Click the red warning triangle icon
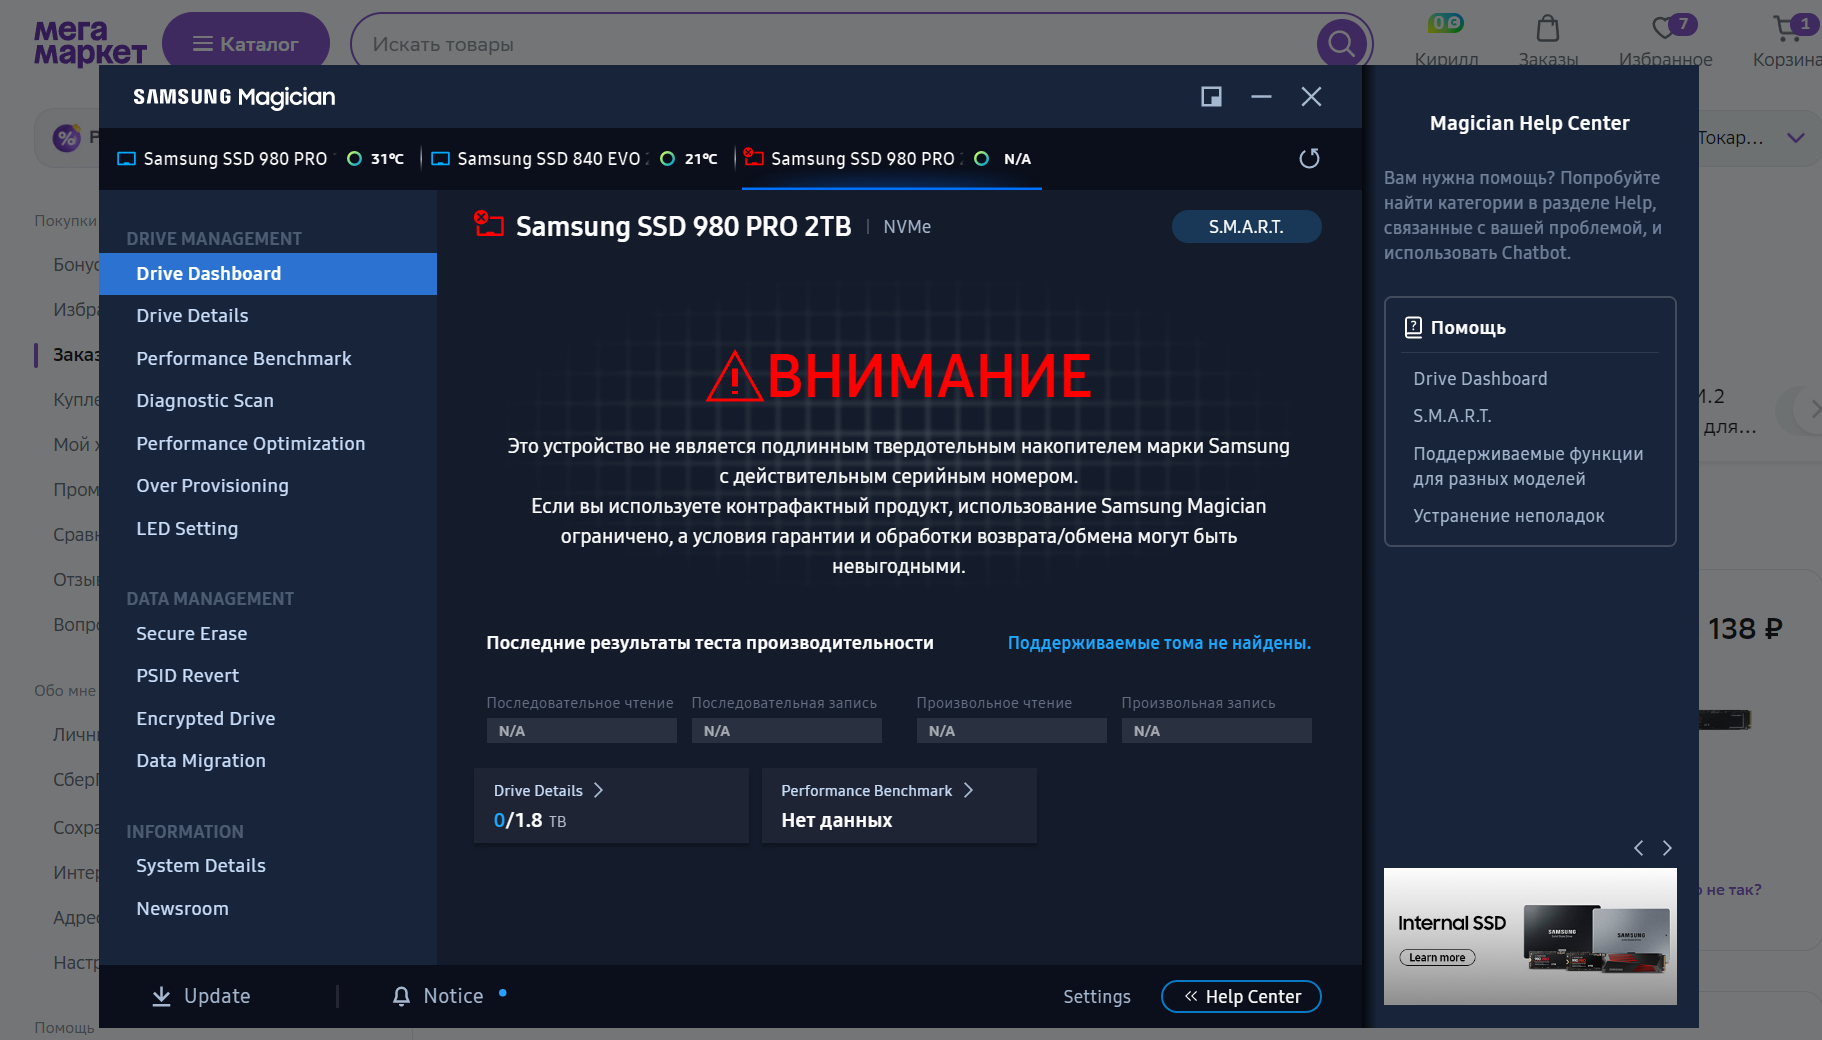1822x1040 pixels. tap(735, 376)
